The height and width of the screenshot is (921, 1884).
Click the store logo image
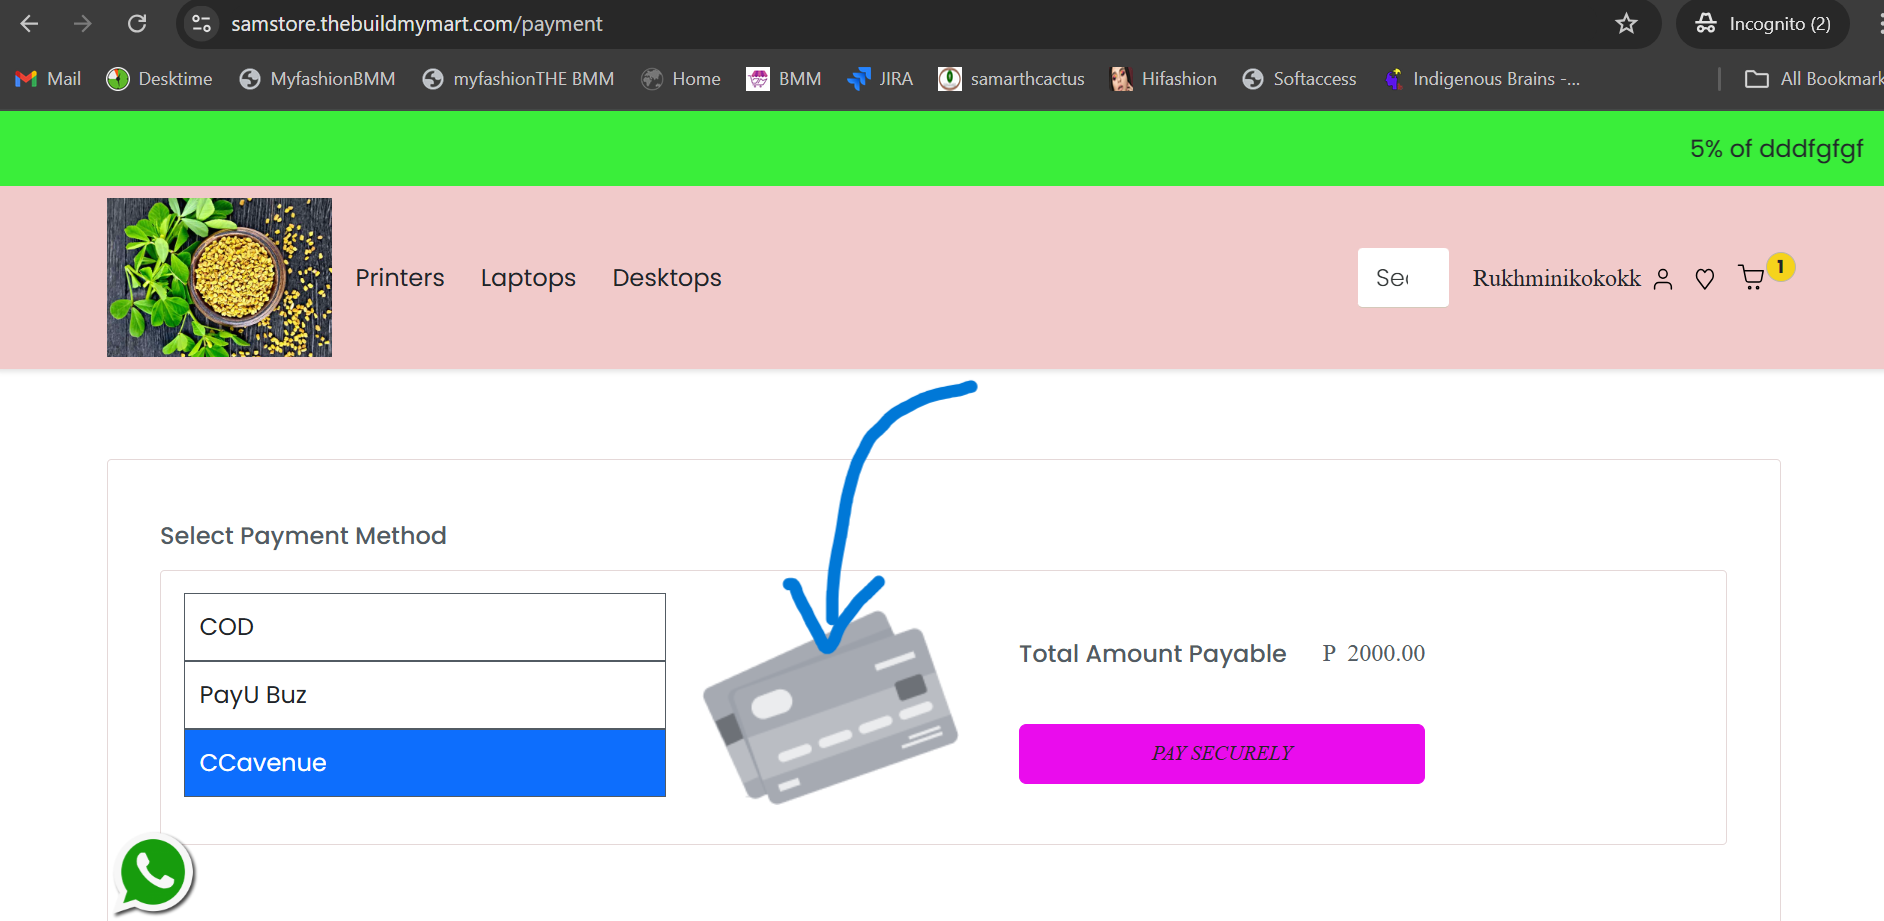(219, 277)
